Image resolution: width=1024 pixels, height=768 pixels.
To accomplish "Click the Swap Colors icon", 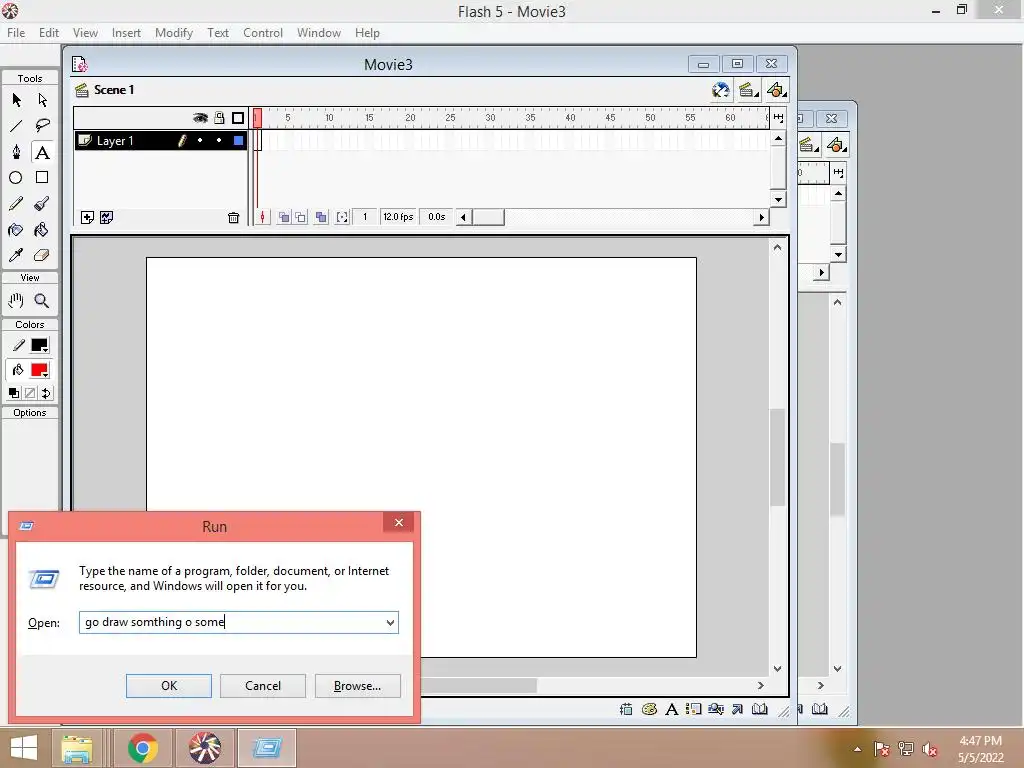I will (x=46, y=393).
